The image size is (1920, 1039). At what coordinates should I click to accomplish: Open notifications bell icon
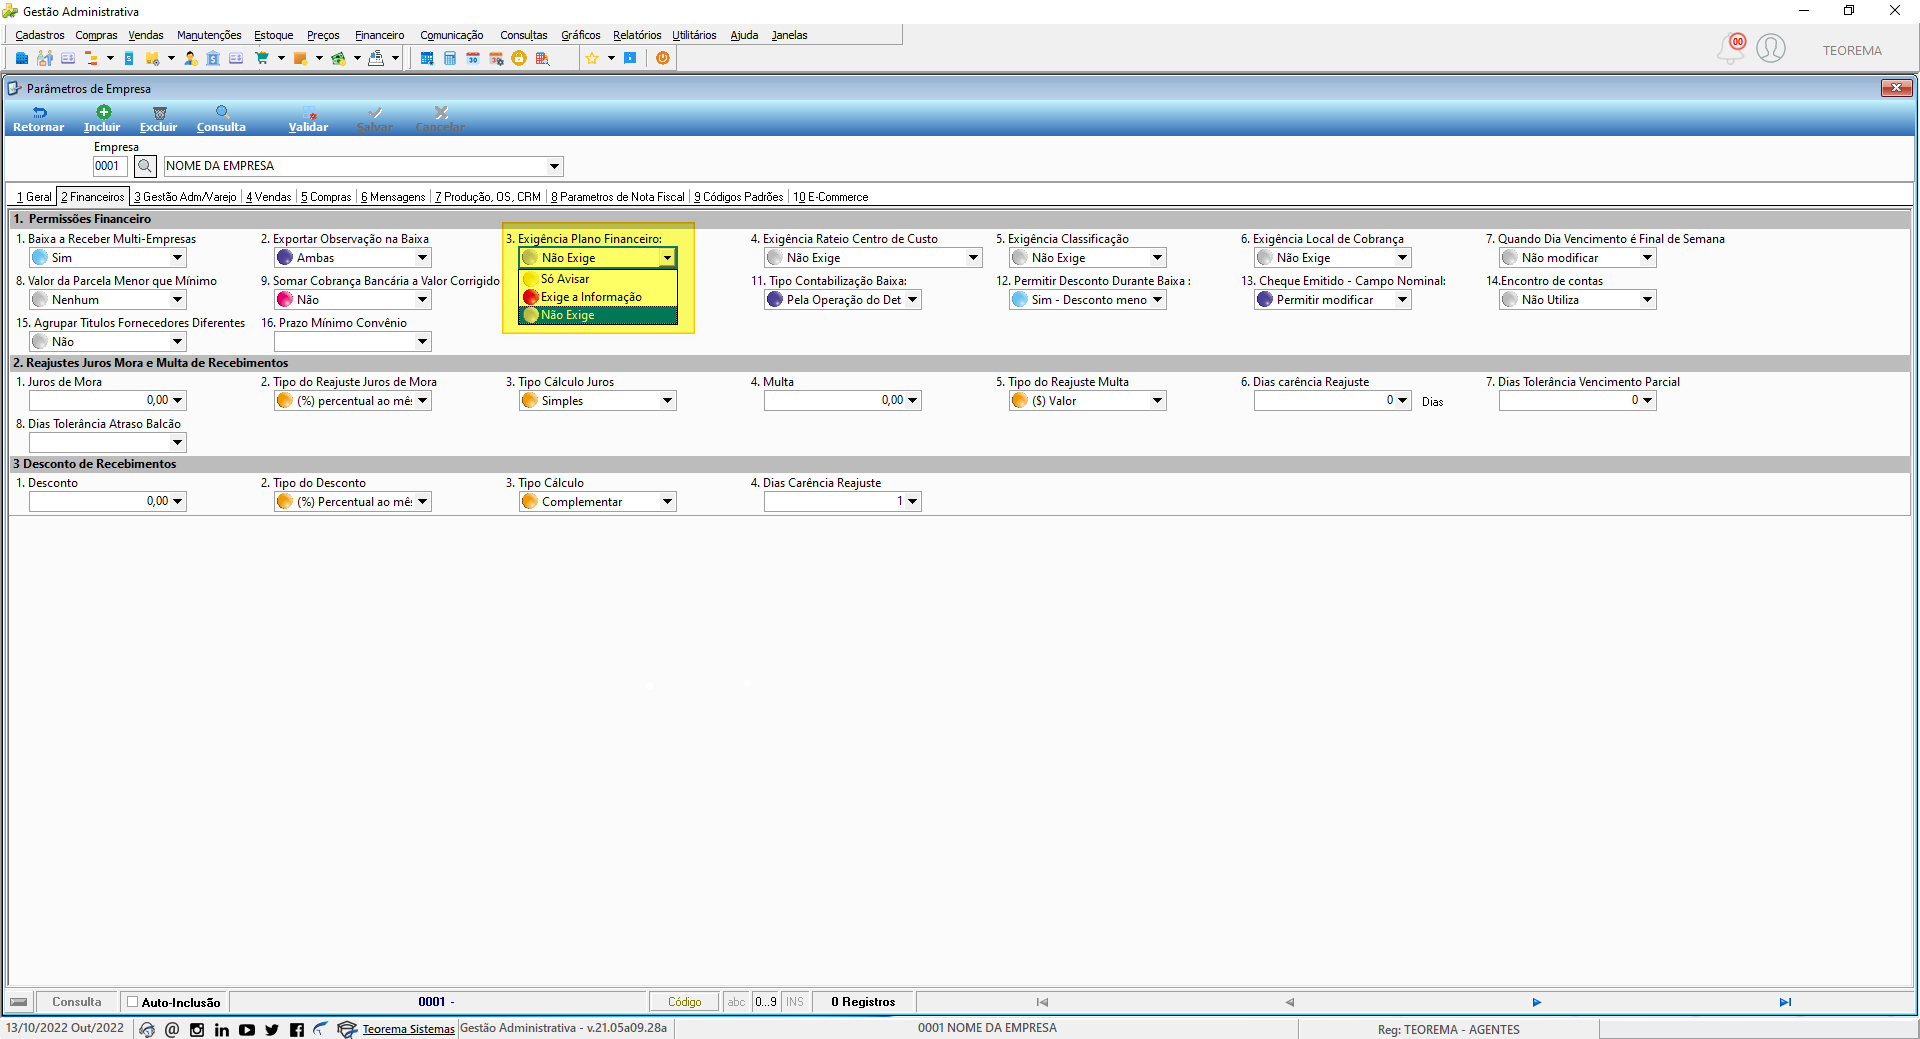point(1731,48)
